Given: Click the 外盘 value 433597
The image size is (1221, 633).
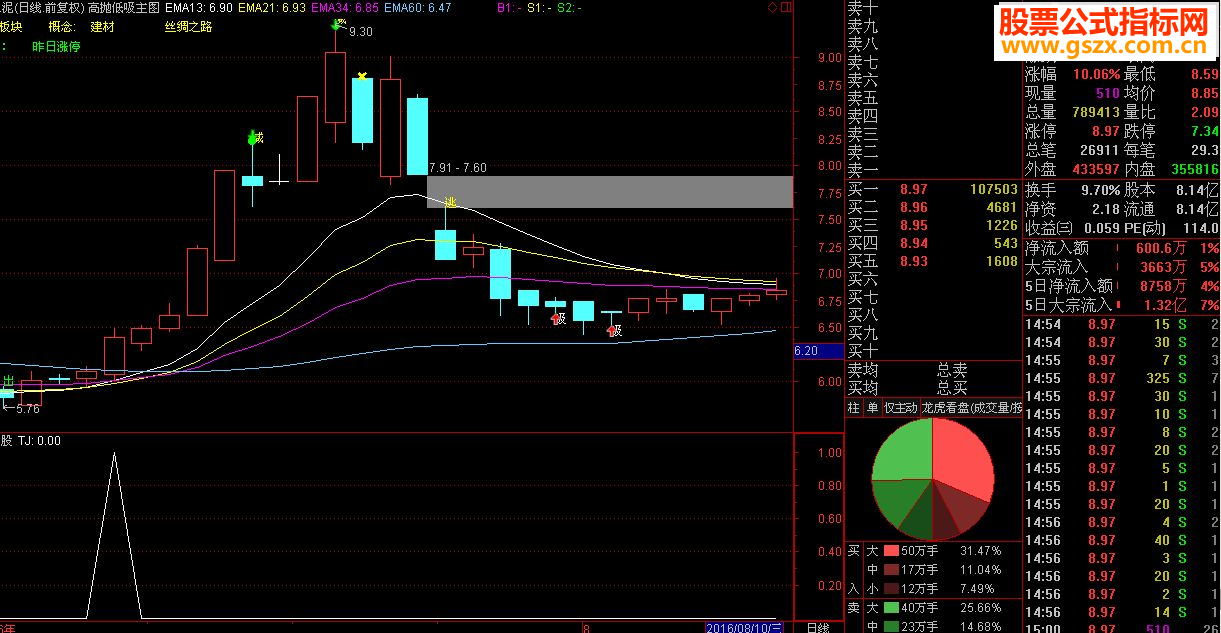Looking at the screenshot, I should (x=1095, y=169).
